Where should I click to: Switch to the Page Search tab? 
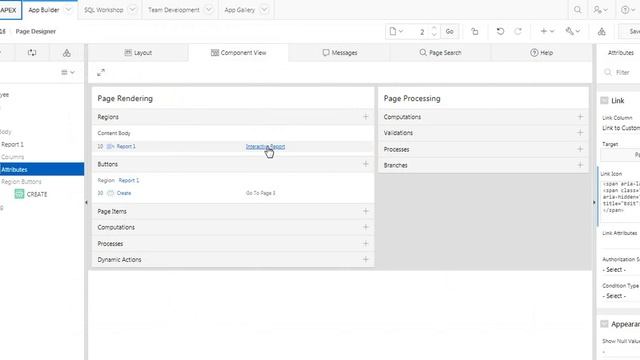coord(440,53)
